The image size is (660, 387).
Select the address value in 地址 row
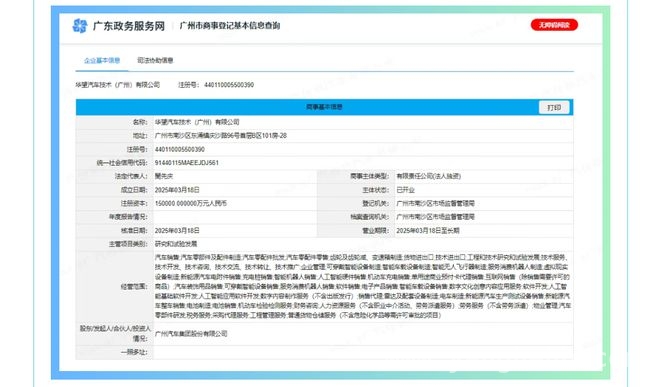tap(221, 136)
